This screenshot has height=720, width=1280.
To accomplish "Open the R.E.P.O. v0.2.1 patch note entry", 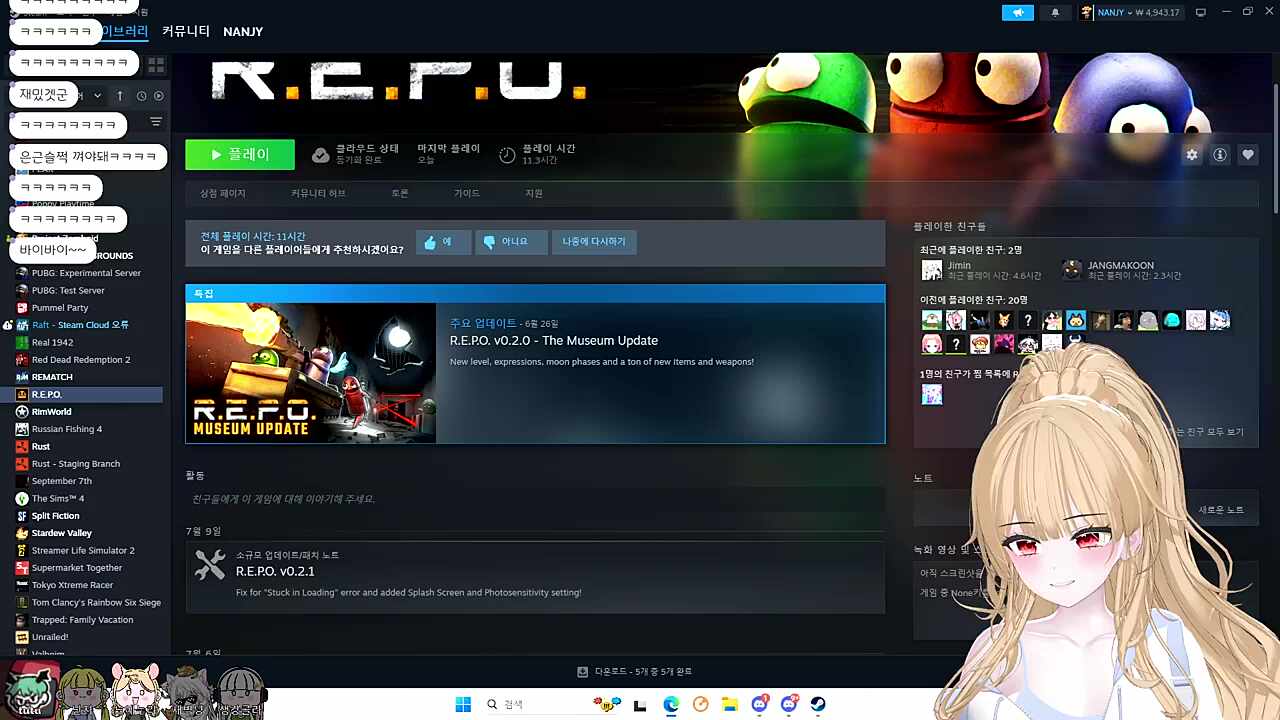I will pos(535,578).
